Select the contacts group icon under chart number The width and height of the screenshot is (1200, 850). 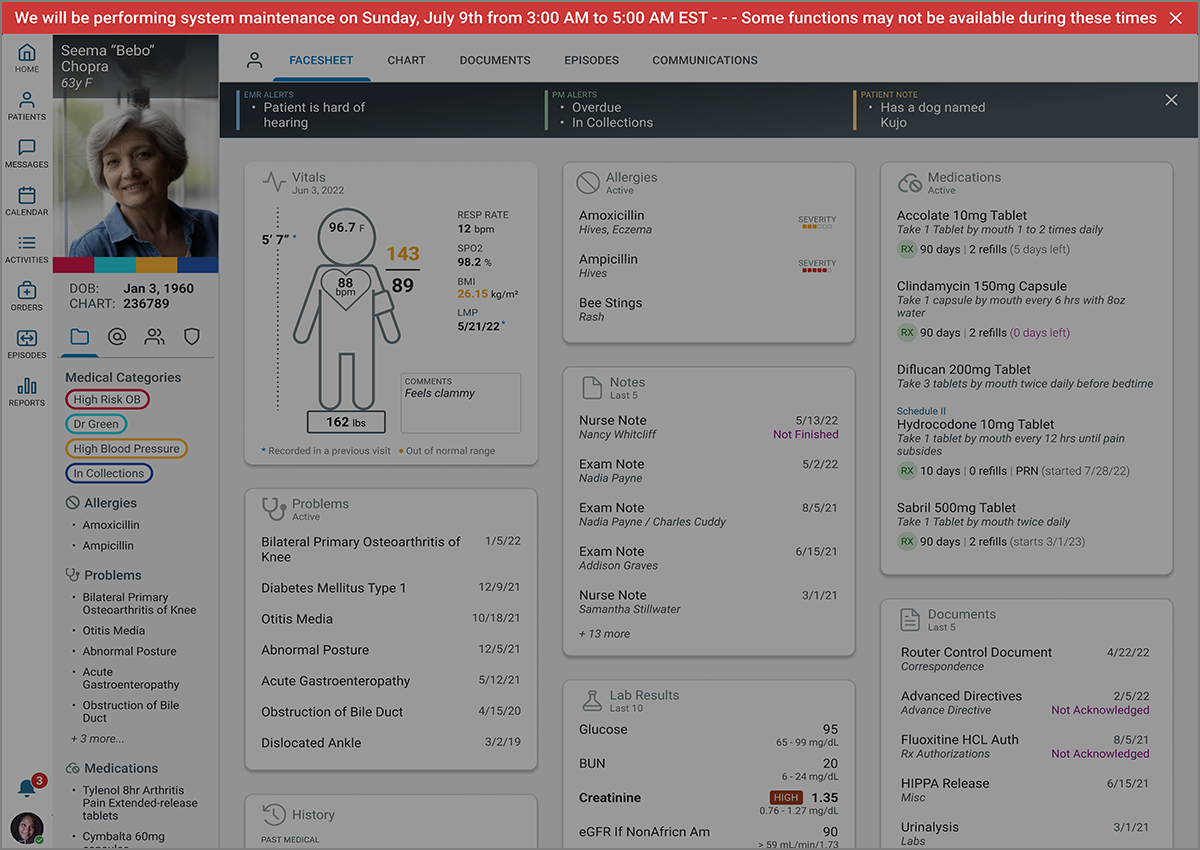coord(154,337)
